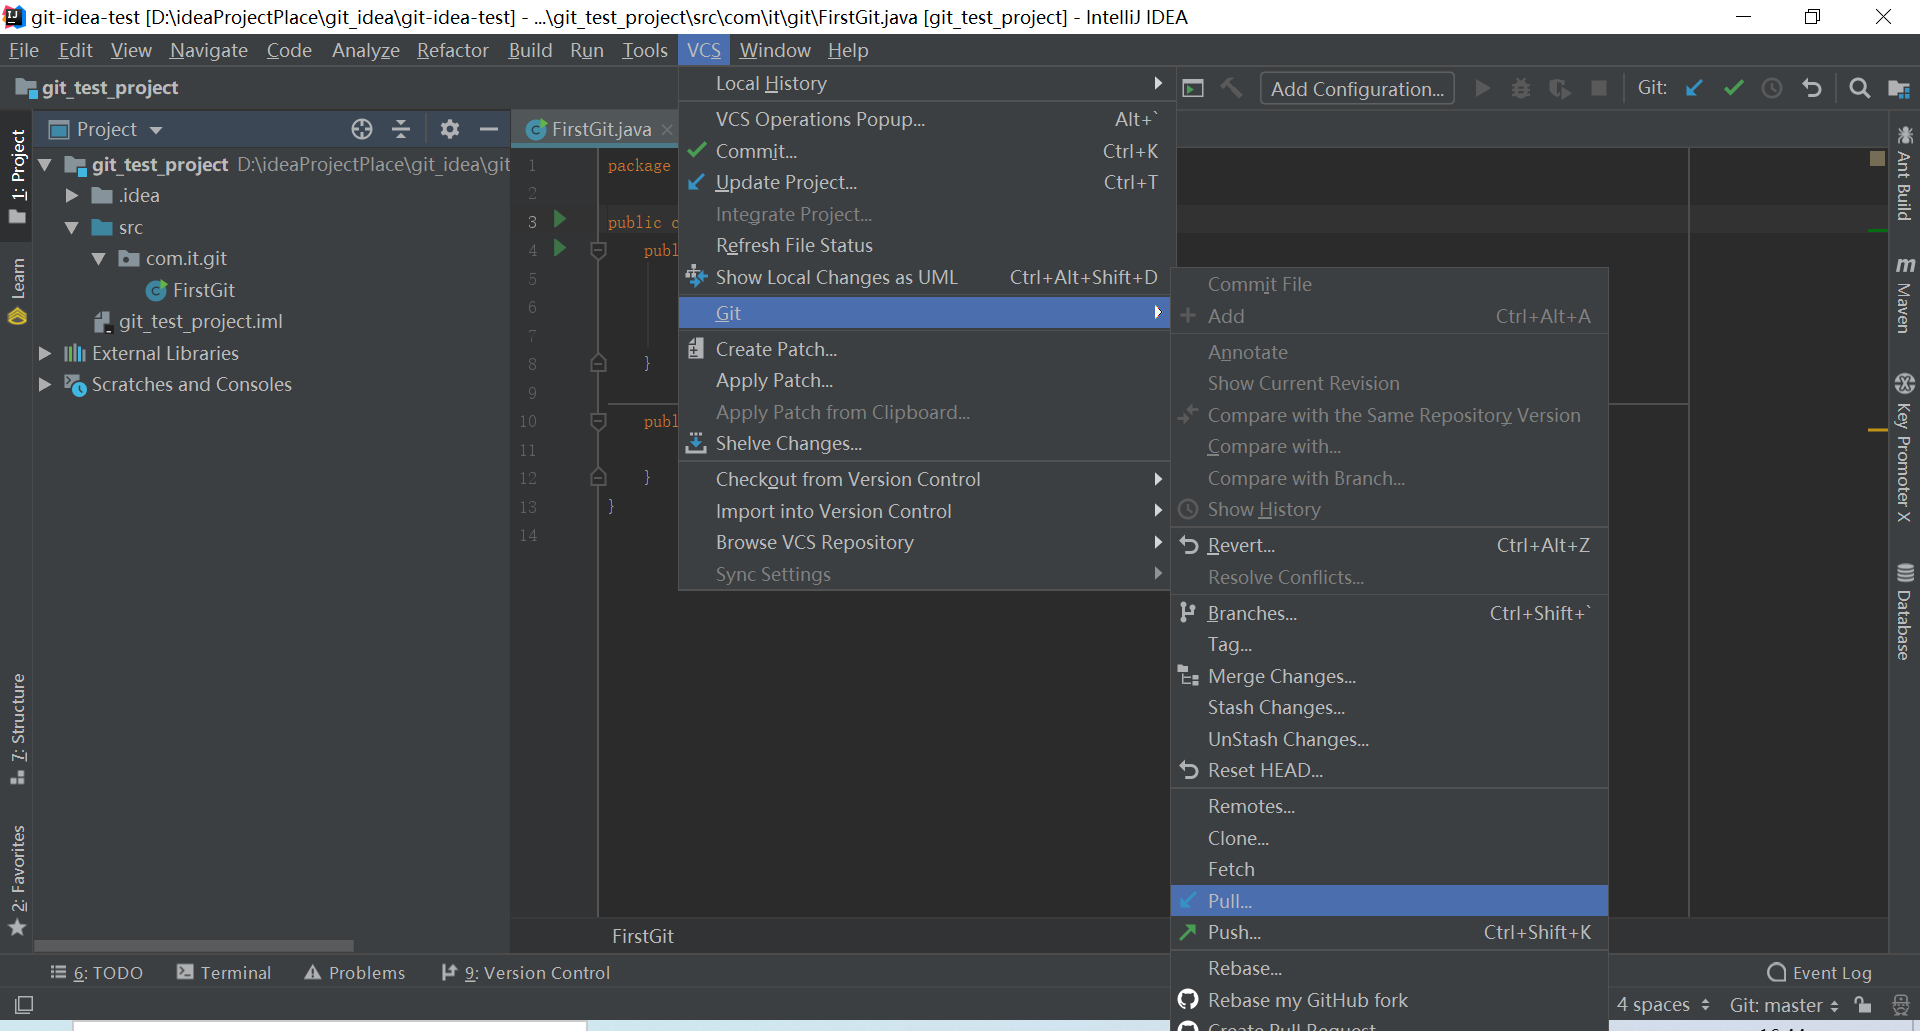Click the Build project hammer icon
The width and height of the screenshot is (1920, 1031).
pyautogui.click(x=1231, y=88)
